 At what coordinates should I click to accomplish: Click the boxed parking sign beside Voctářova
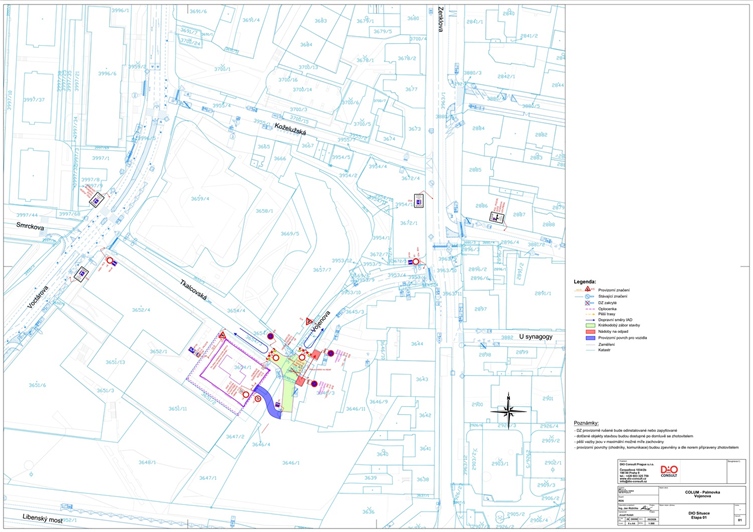[82, 274]
